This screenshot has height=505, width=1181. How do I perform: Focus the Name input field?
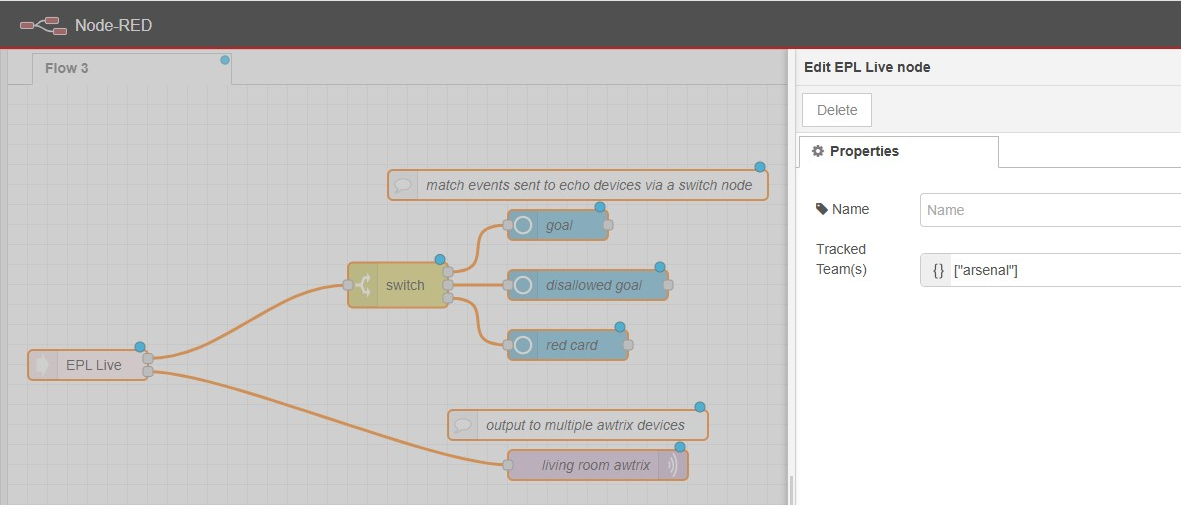(x=1050, y=210)
